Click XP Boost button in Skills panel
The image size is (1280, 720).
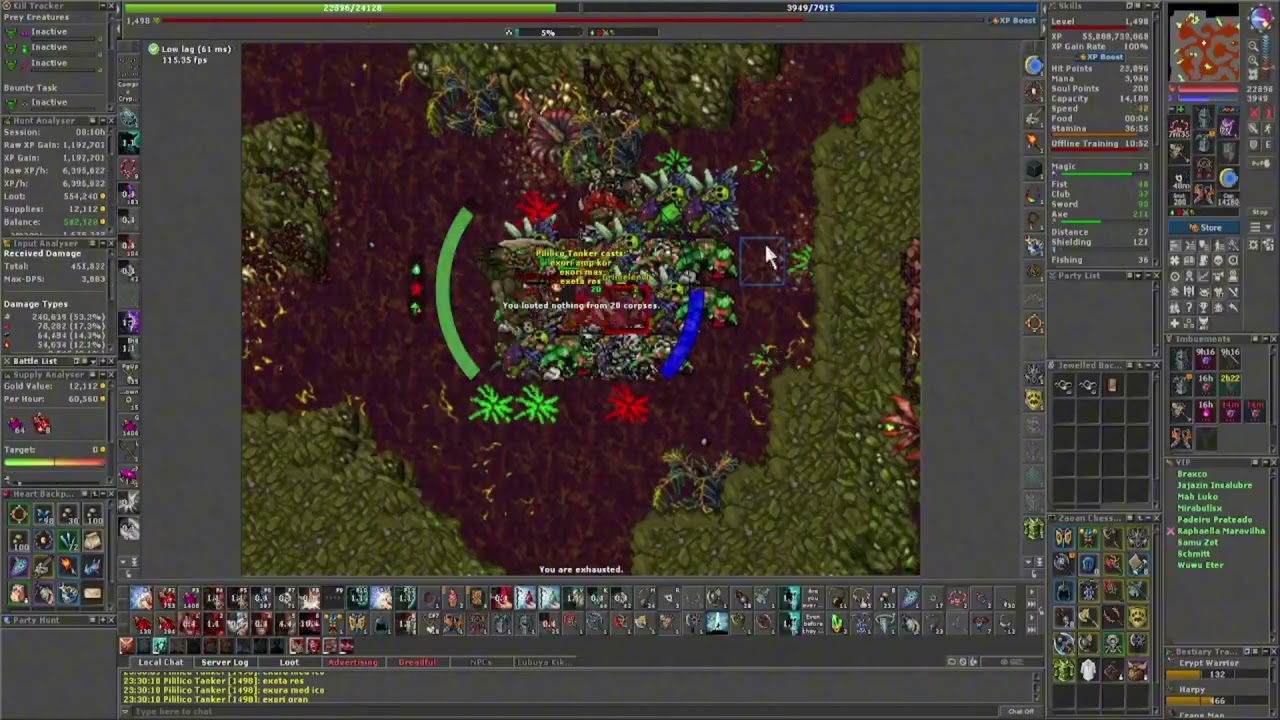1101,57
